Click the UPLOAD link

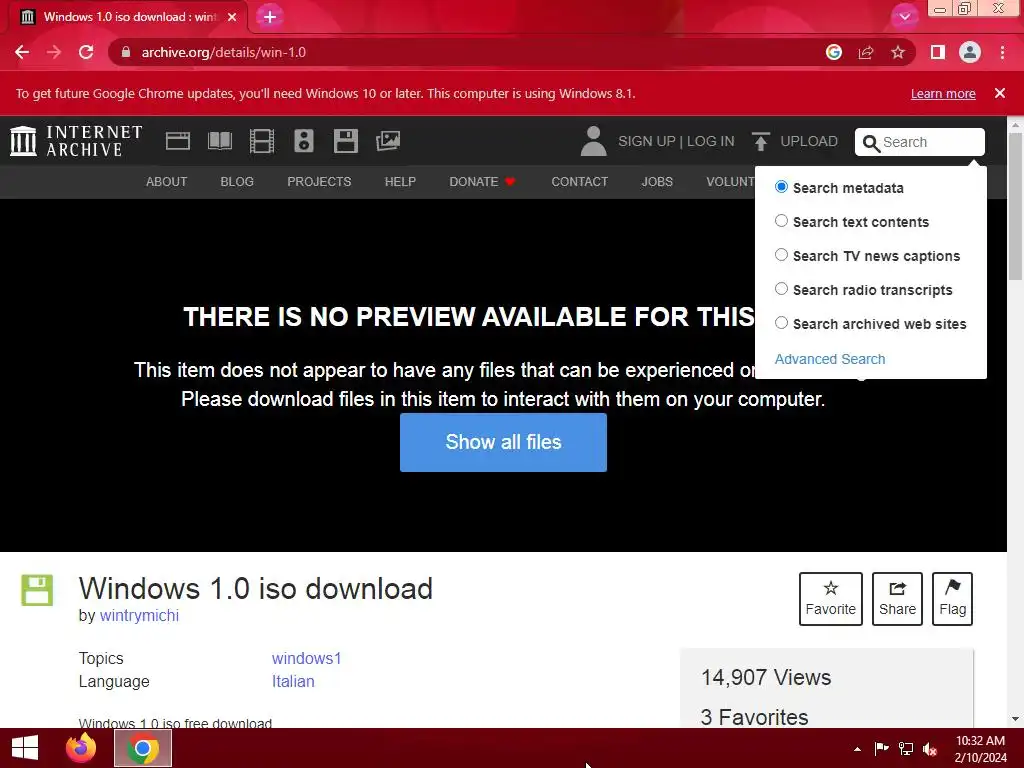click(808, 141)
